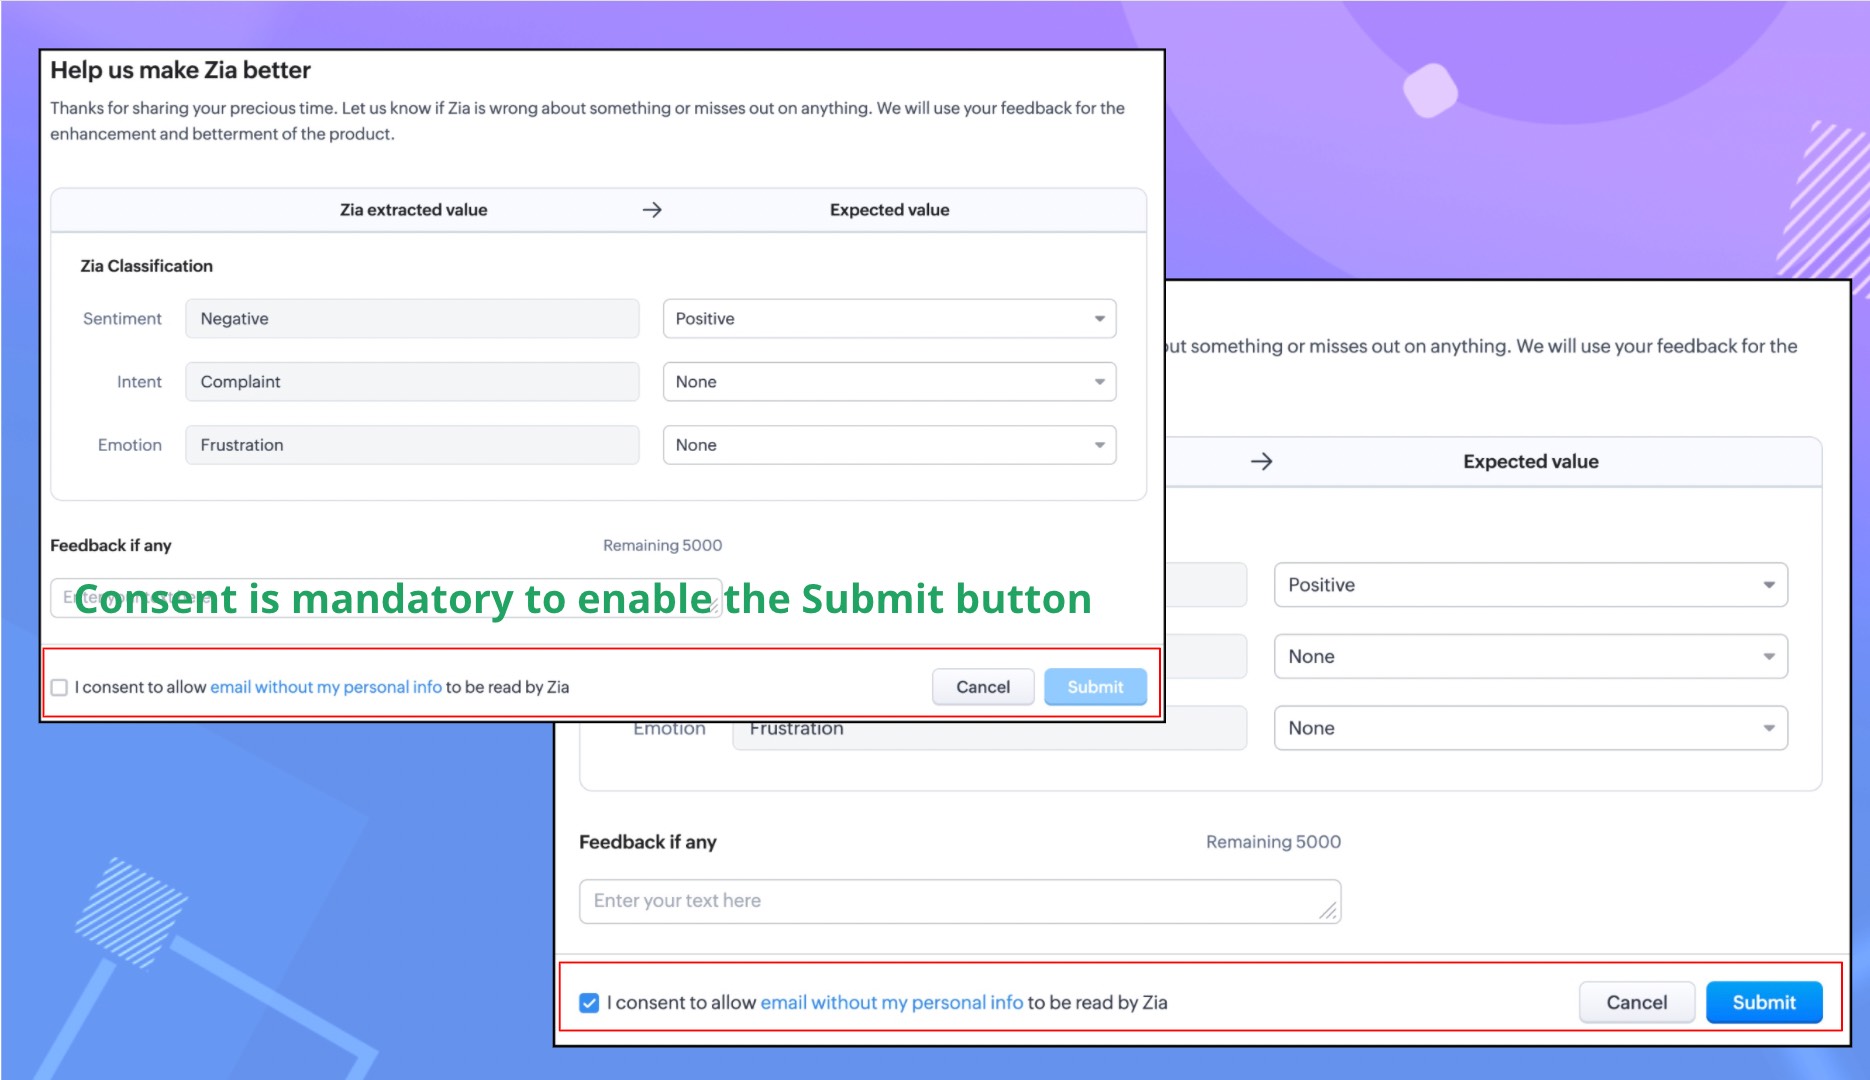Screen dimensions: 1870x1080
Task: Expand the bottom None dropdown in lower dialog
Action: pos(1530,728)
